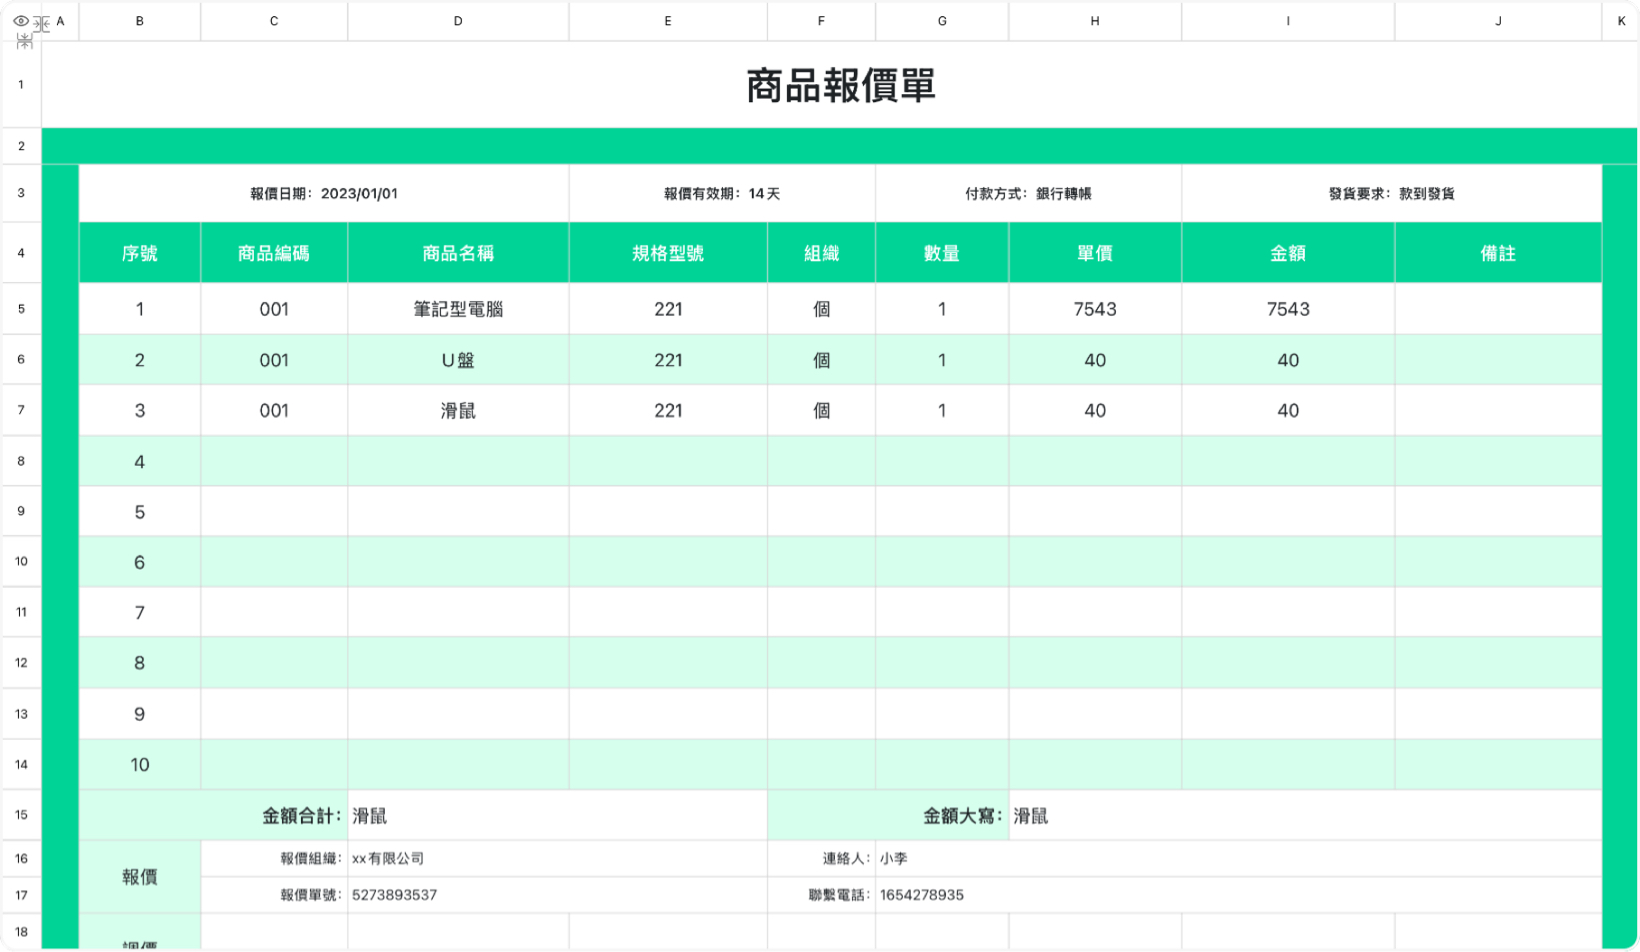Select serial number 6 cell

[140, 562]
